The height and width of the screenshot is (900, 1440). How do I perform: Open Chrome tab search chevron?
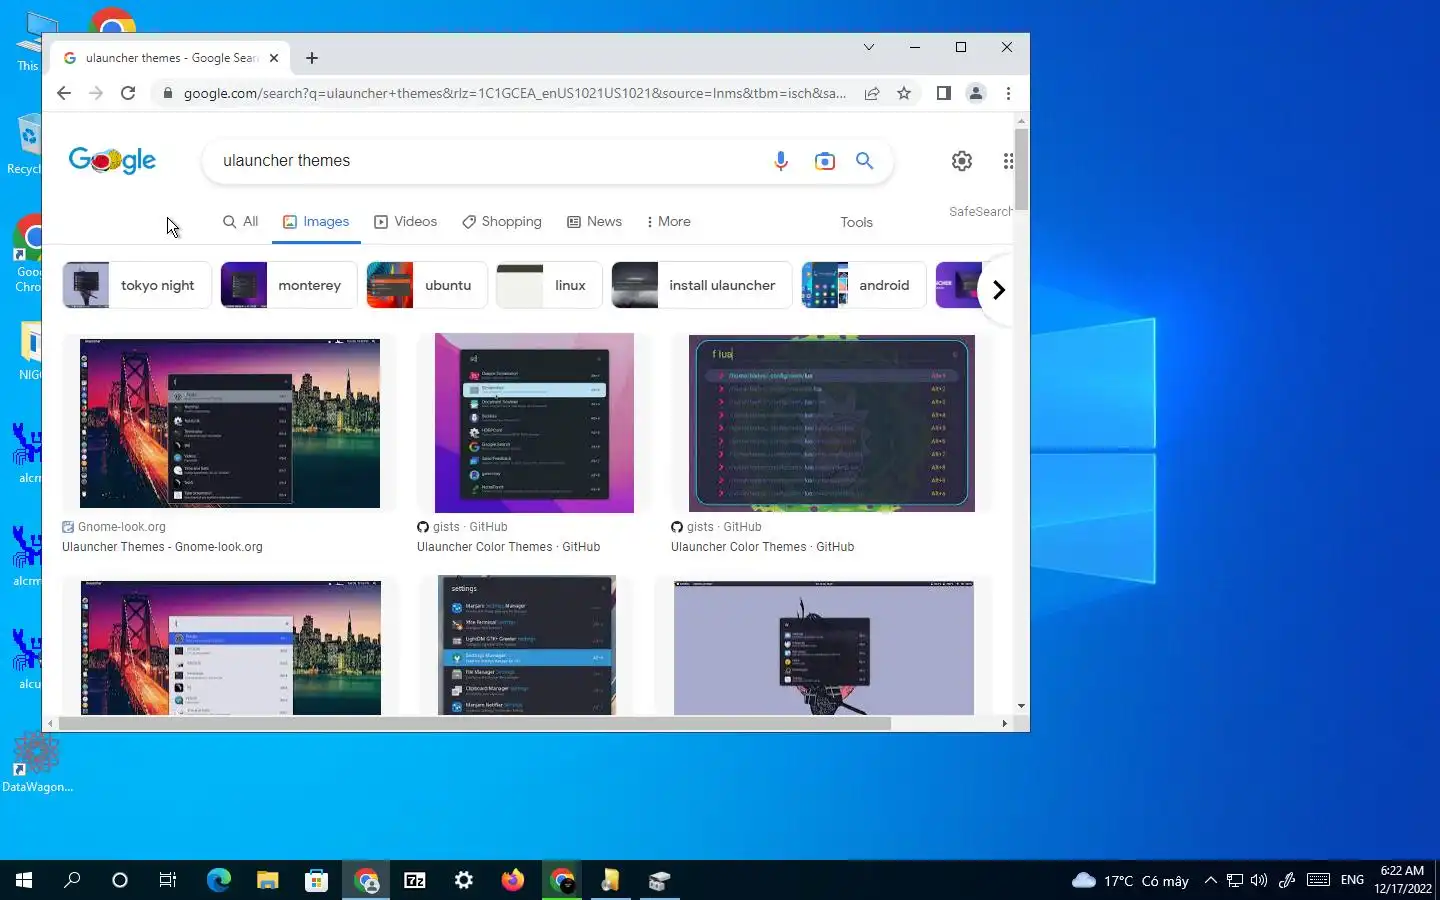pos(869,47)
